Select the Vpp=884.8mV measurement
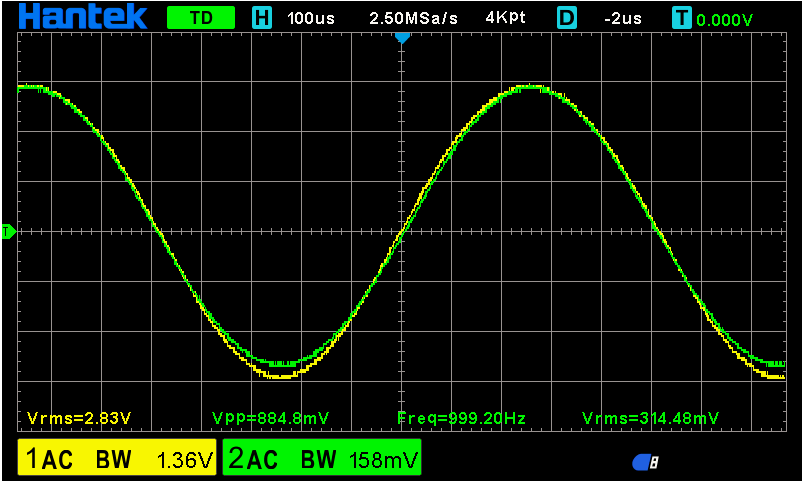805x484 pixels. tap(271, 418)
